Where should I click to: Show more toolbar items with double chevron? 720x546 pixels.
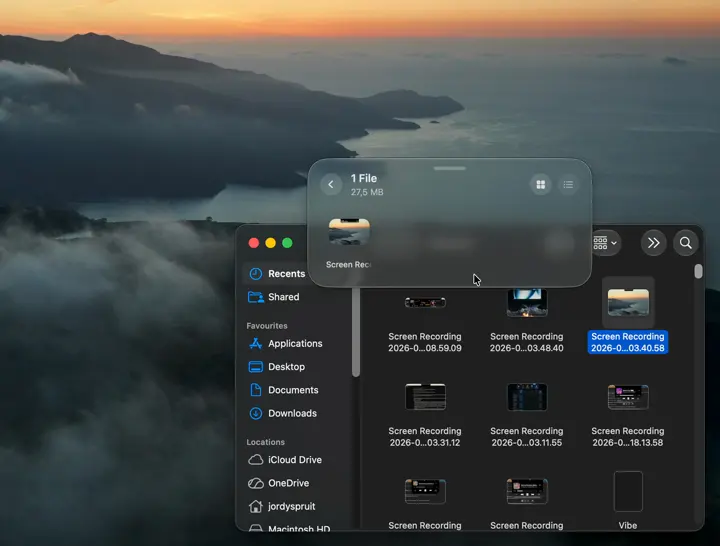pos(653,242)
